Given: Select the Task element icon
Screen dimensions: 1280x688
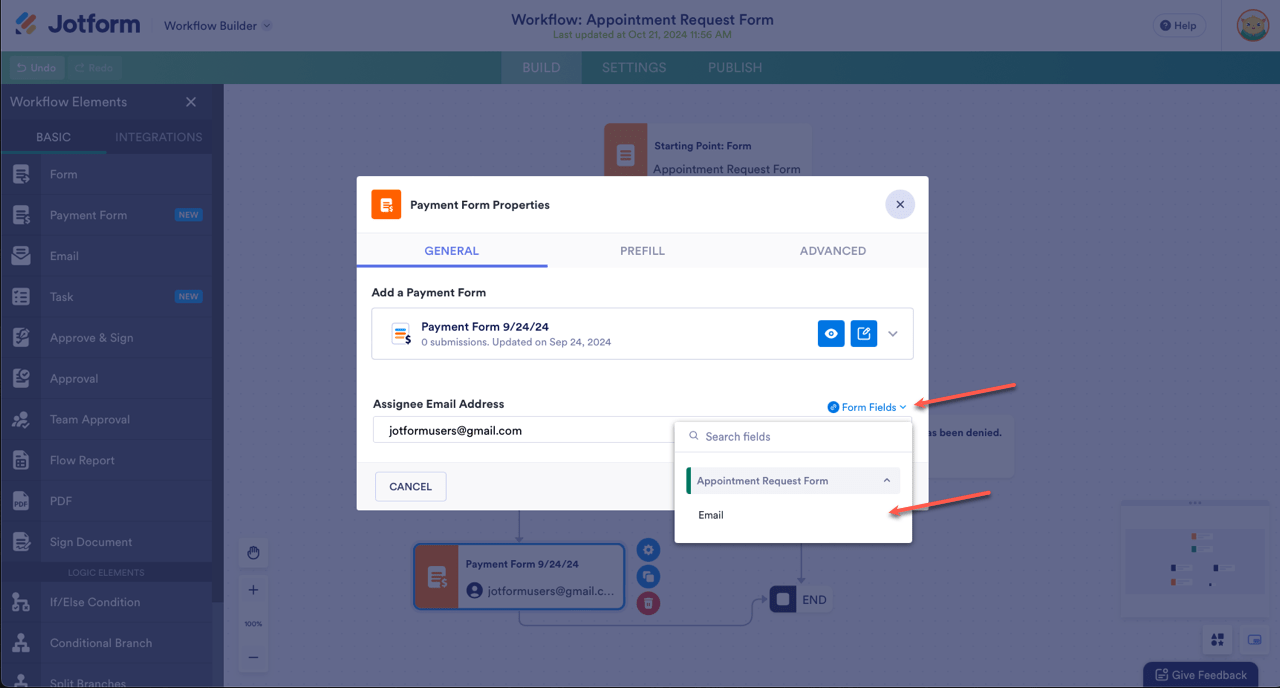Looking at the screenshot, I should 21,297.
